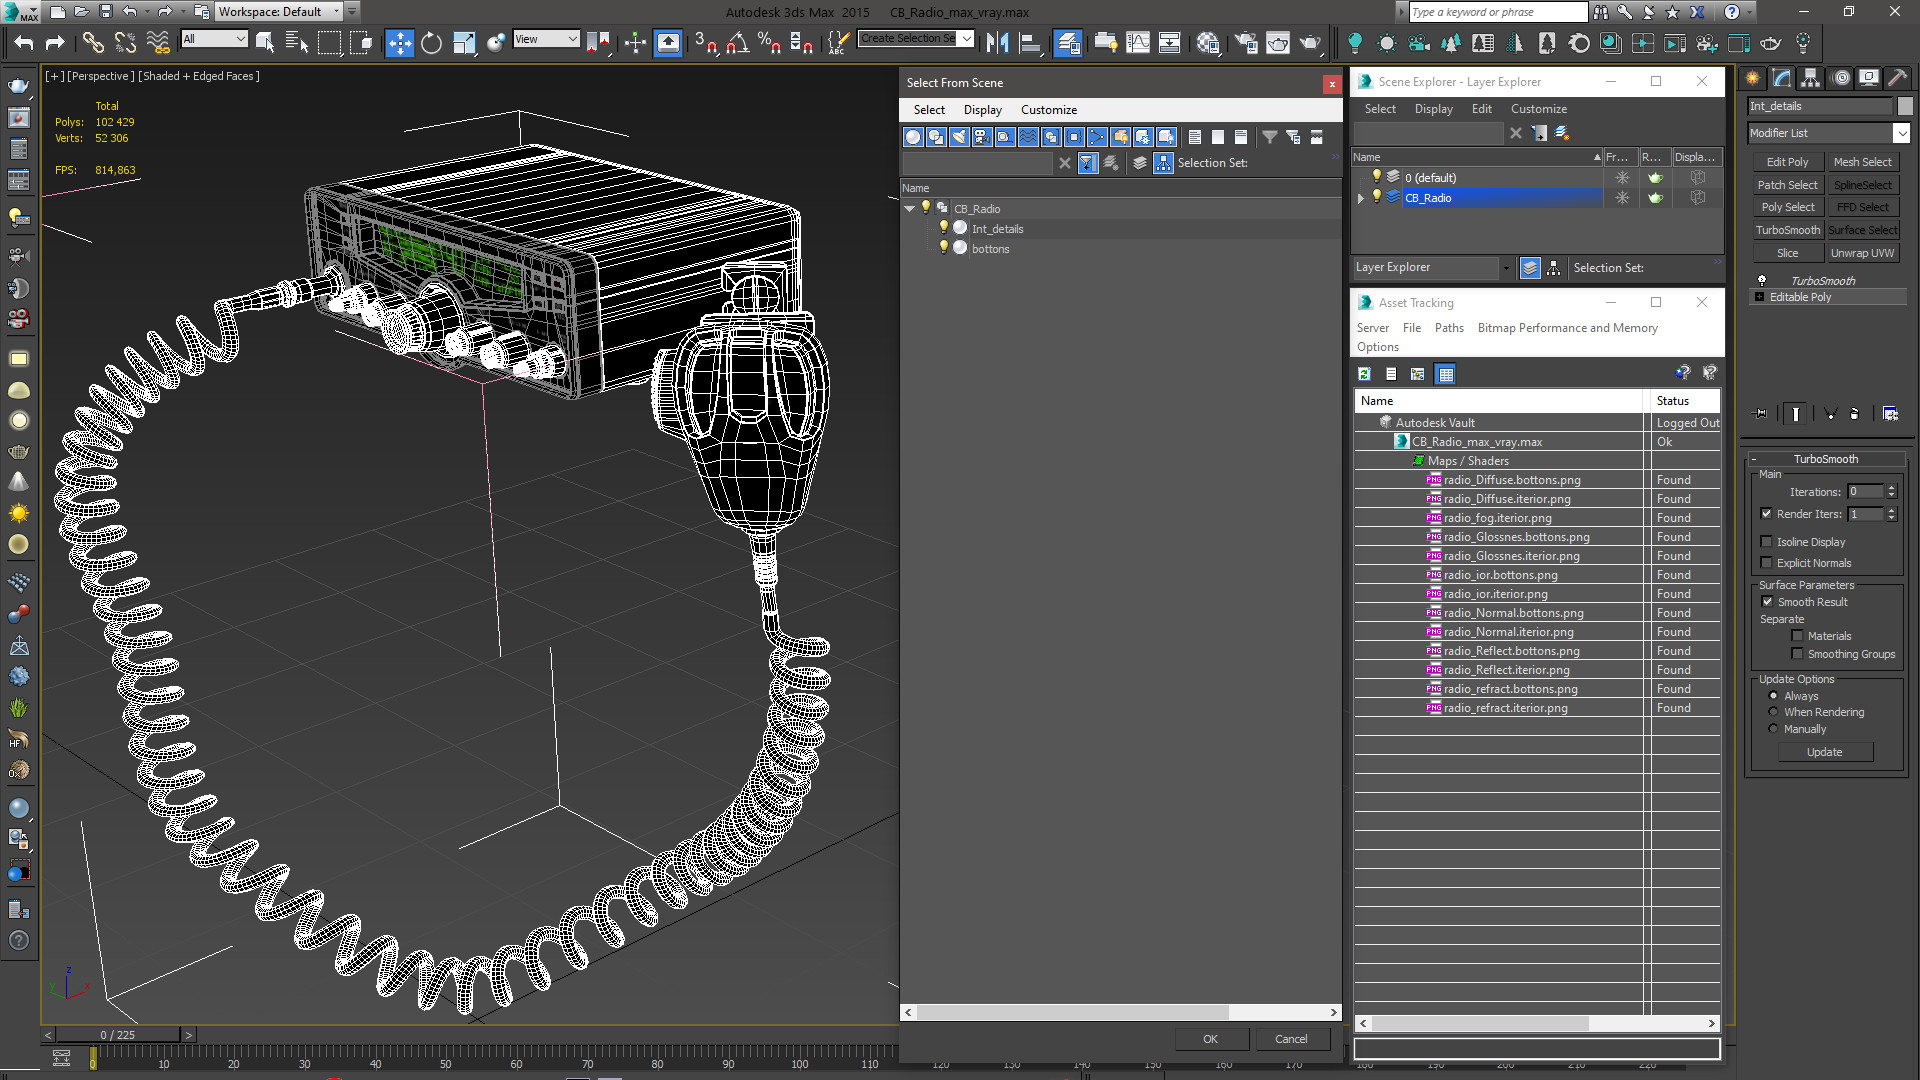Screen dimensions: 1920x1080
Task: Open the Create Selection Set dropdown
Action: point(967,39)
